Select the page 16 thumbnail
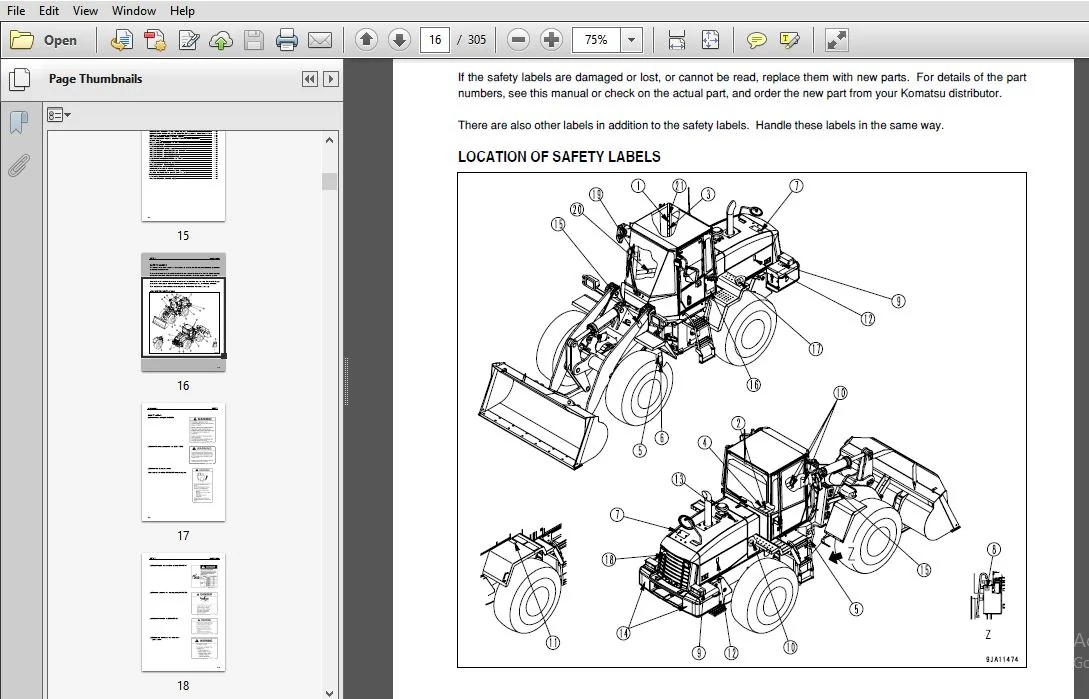 point(183,312)
